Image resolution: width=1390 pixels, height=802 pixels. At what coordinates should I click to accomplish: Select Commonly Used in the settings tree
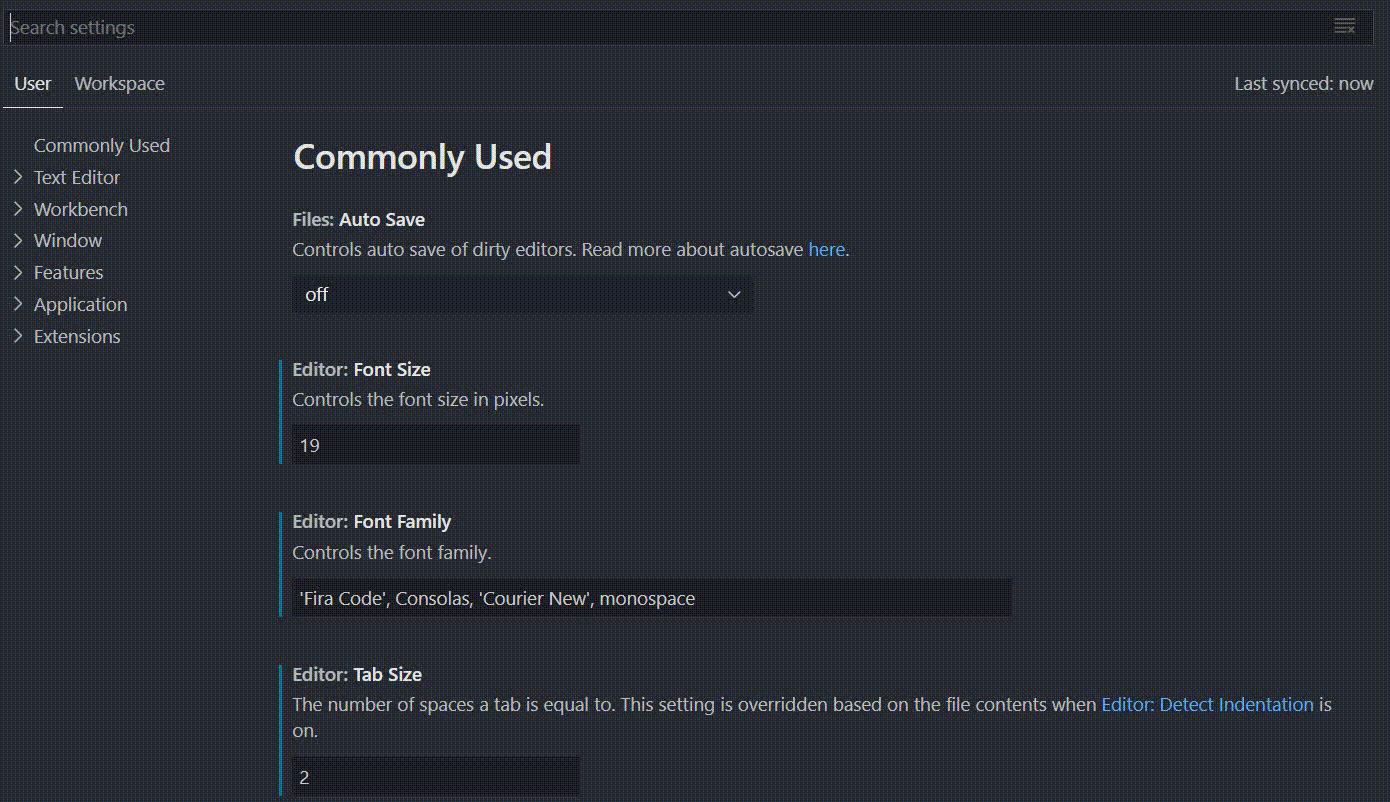(101, 146)
